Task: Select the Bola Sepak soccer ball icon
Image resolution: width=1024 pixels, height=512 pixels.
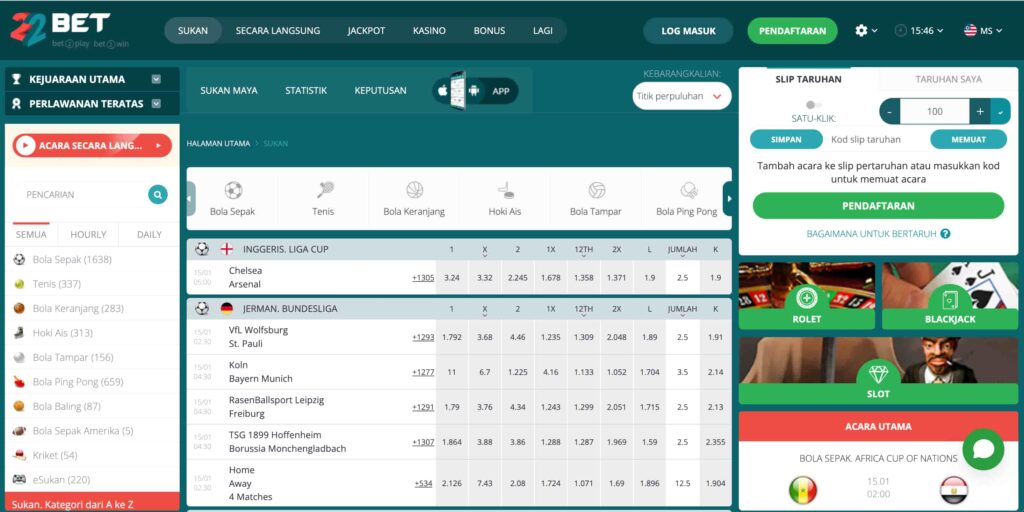Action: tap(233, 190)
